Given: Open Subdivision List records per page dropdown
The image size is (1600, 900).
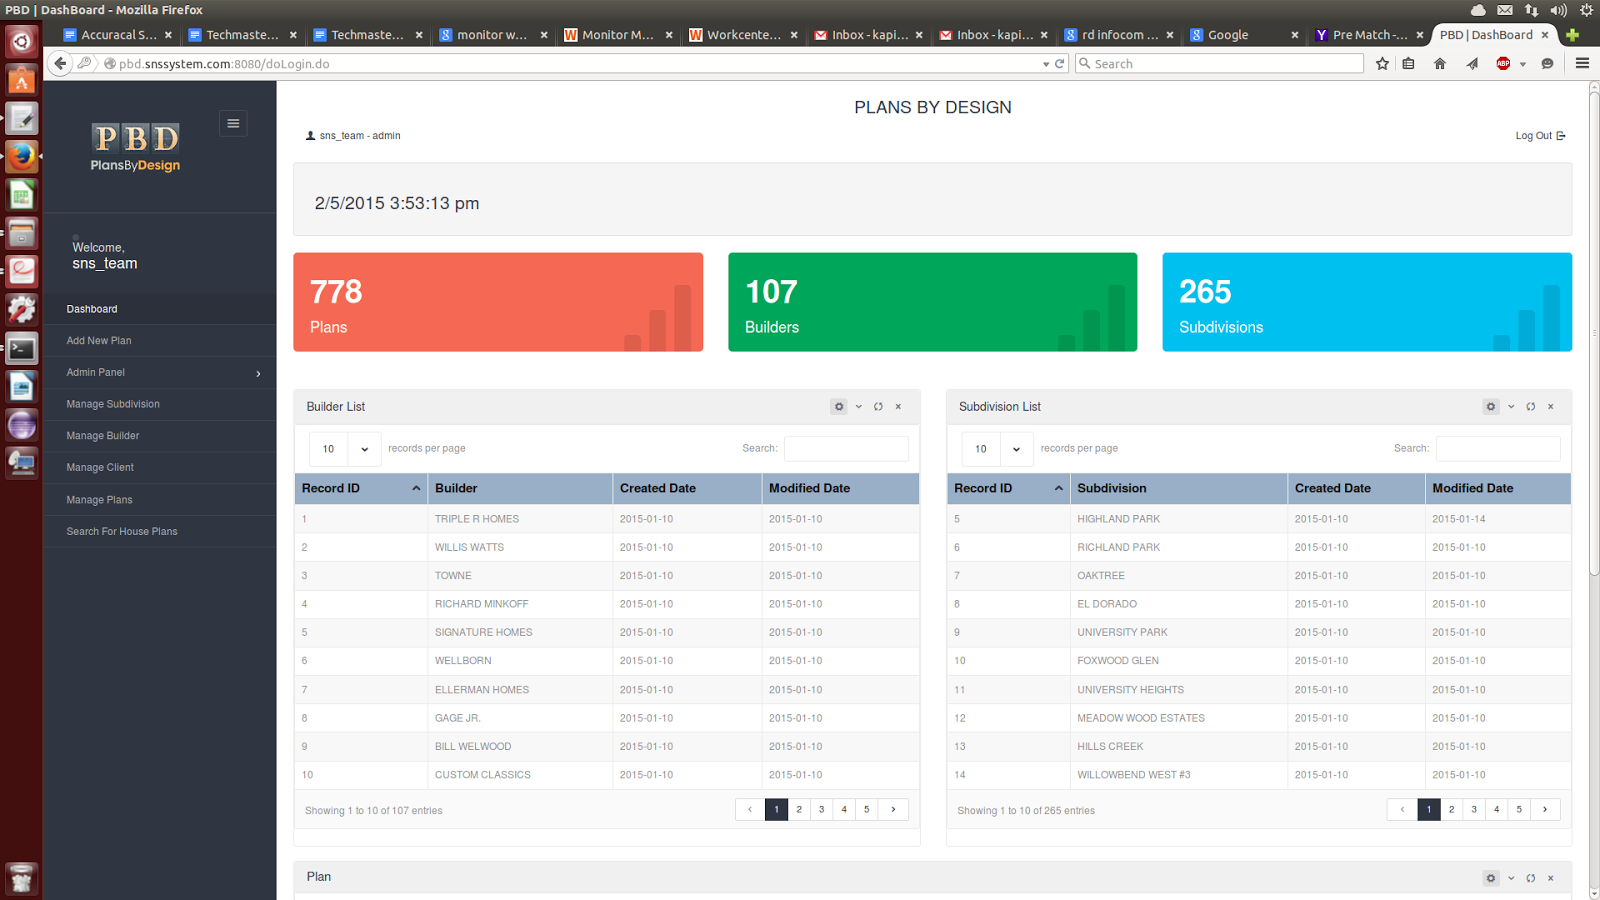Looking at the screenshot, I should (997, 449).
